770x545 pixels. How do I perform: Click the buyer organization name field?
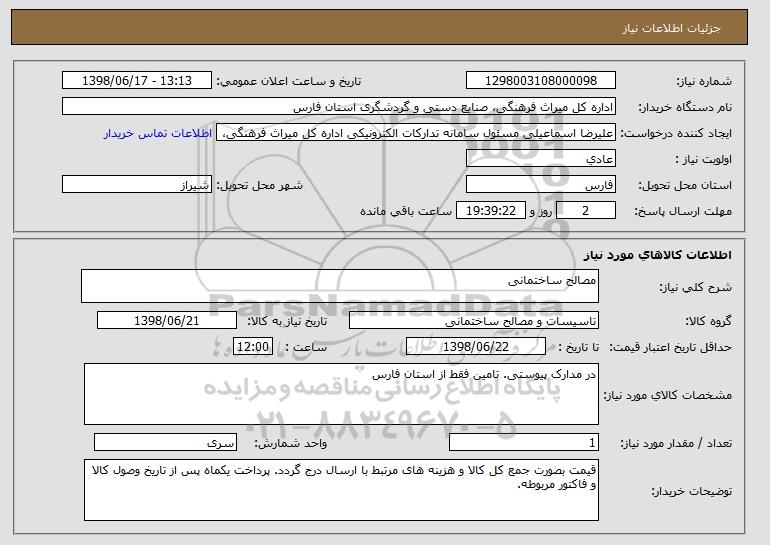339,107
